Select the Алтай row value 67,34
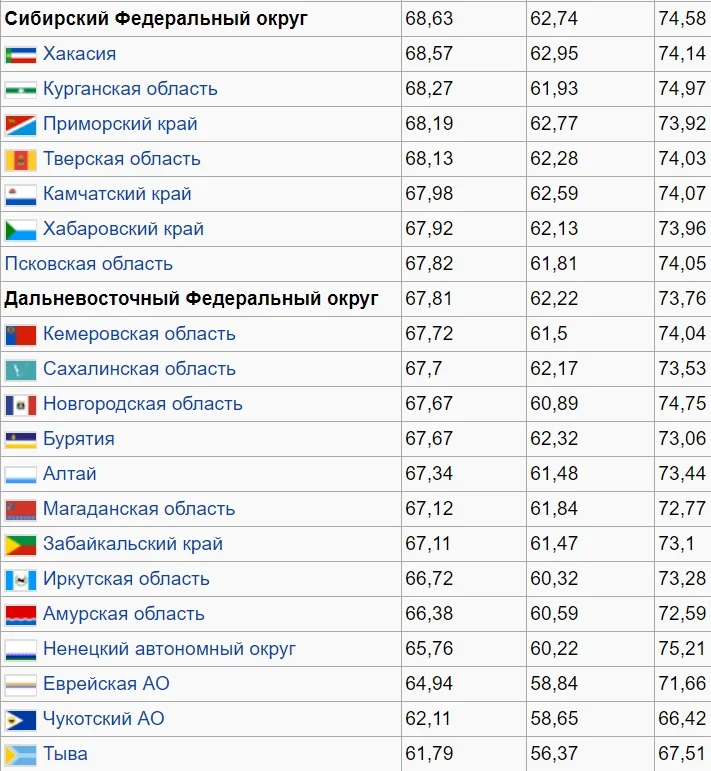This screenshot has height=771, width=711. click(x=429, y=474)
